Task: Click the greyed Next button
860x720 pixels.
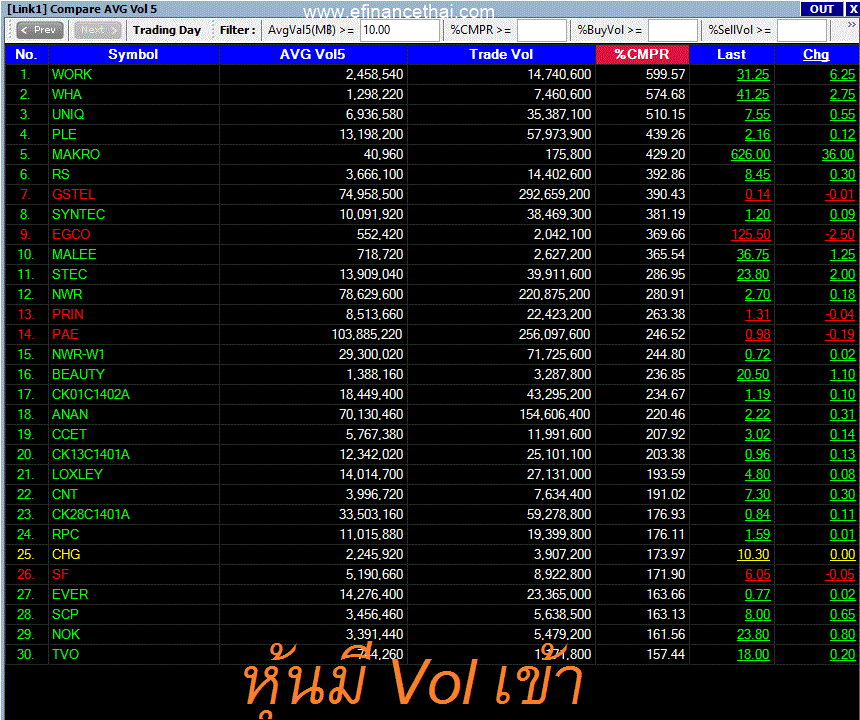Action: point(98,30)
